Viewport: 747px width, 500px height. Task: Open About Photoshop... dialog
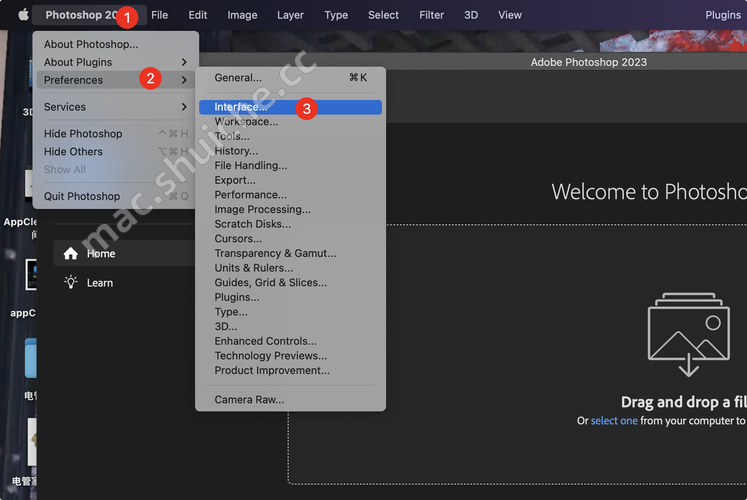tap(91, 45)
